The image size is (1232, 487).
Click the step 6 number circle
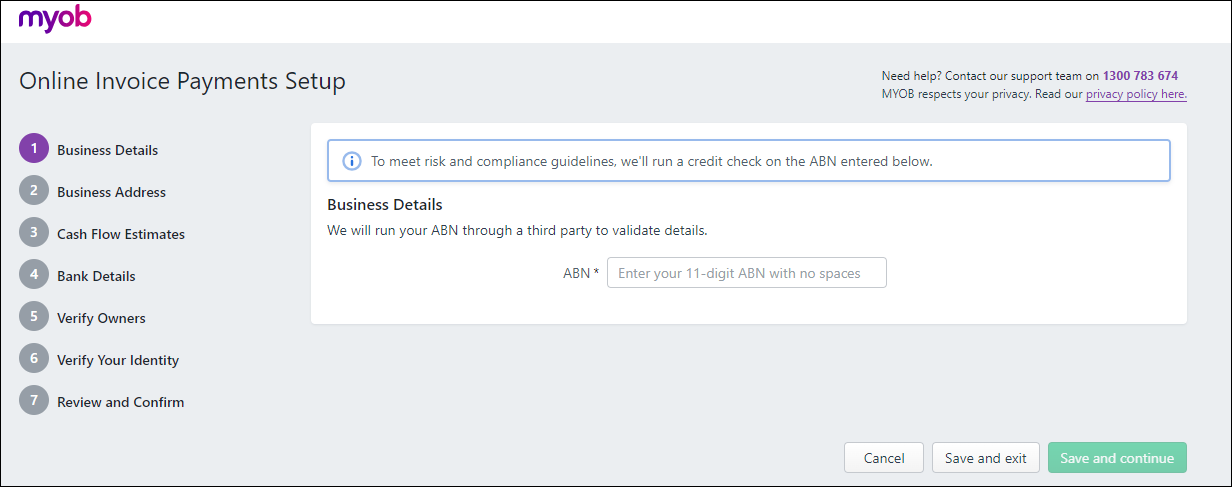(34, 360)
